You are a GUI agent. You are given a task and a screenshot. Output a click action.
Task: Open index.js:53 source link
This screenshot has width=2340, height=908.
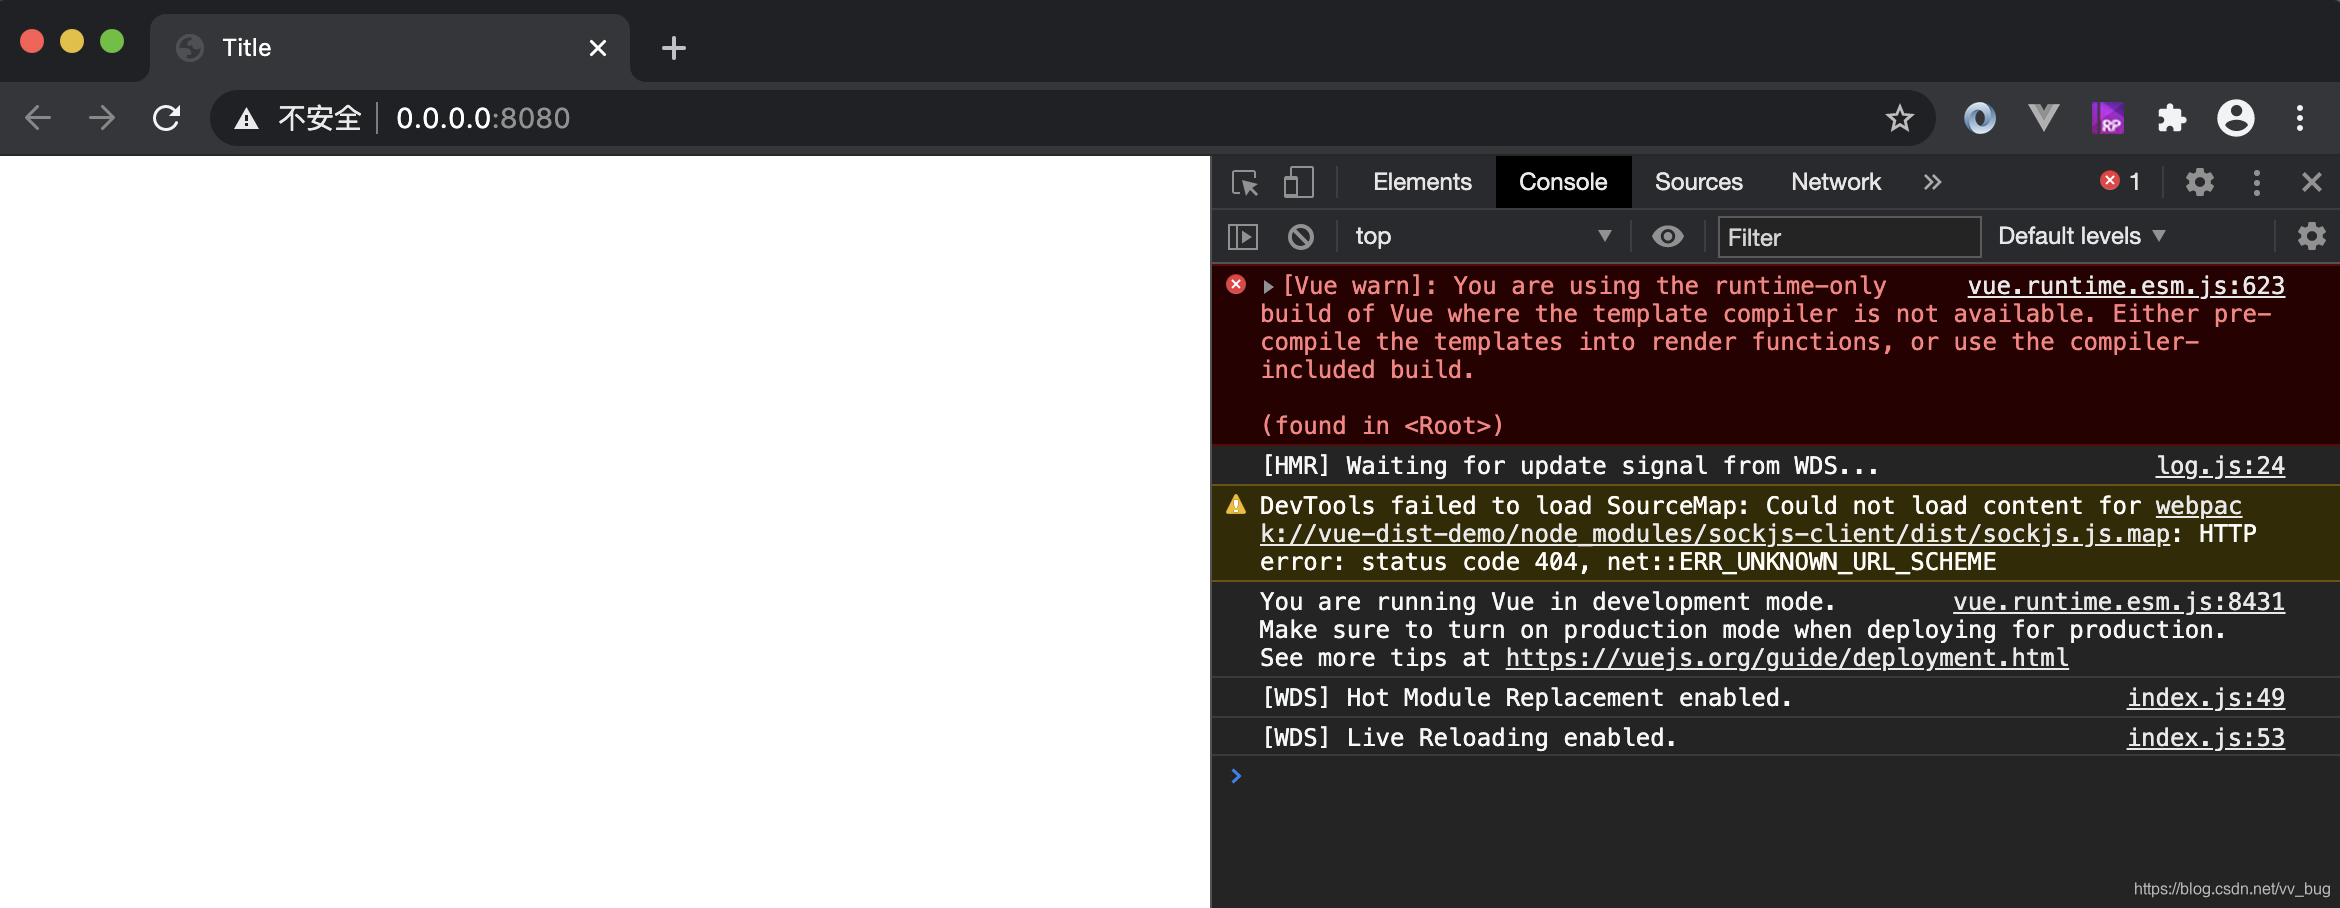(2206, 738)
